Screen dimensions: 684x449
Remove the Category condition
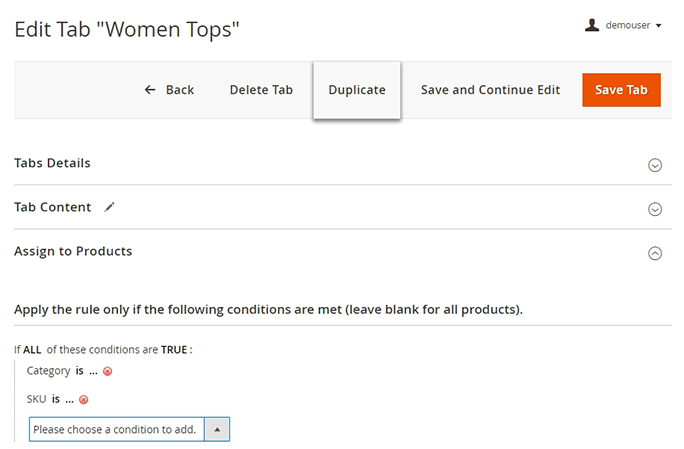pyautogui.click(x=107, y=371)
